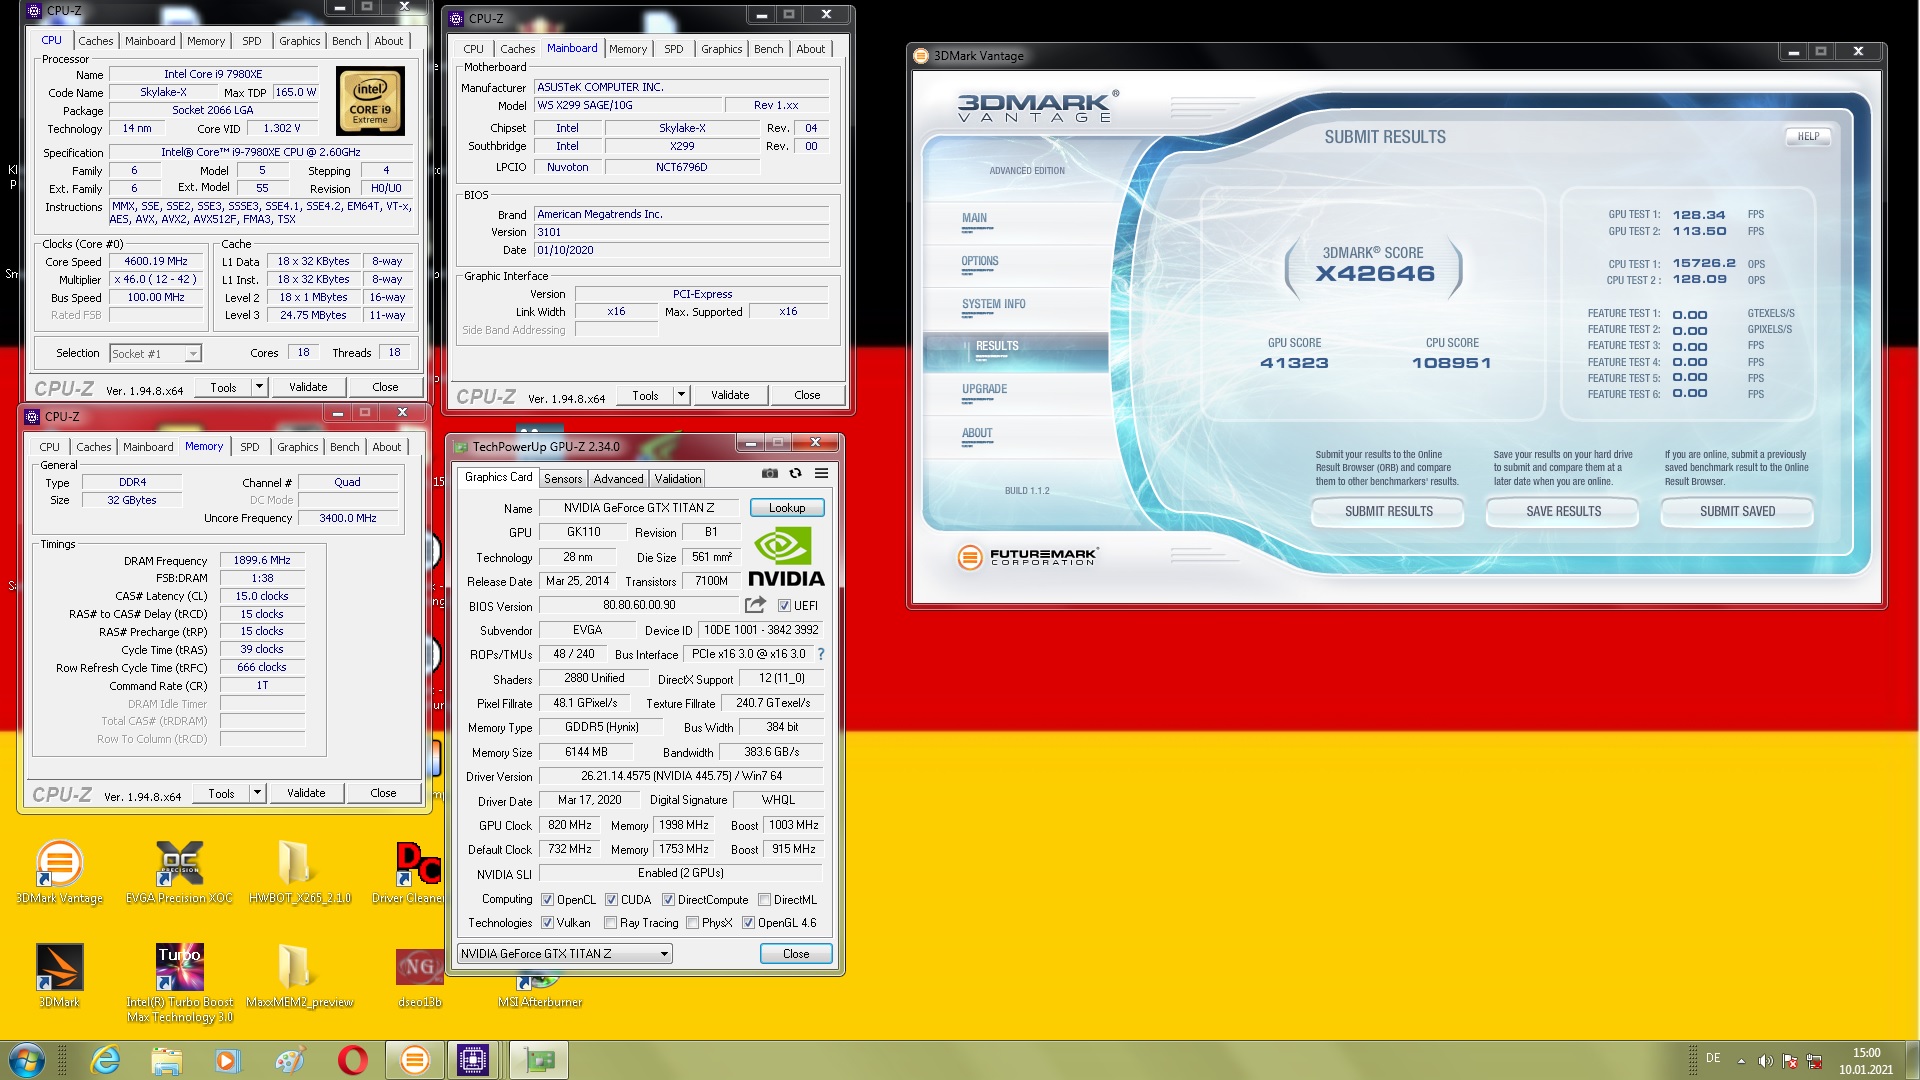1920x1080 pixels.
Task: Click the Close button in GPU-Z
Action: [x=796, y=954]
